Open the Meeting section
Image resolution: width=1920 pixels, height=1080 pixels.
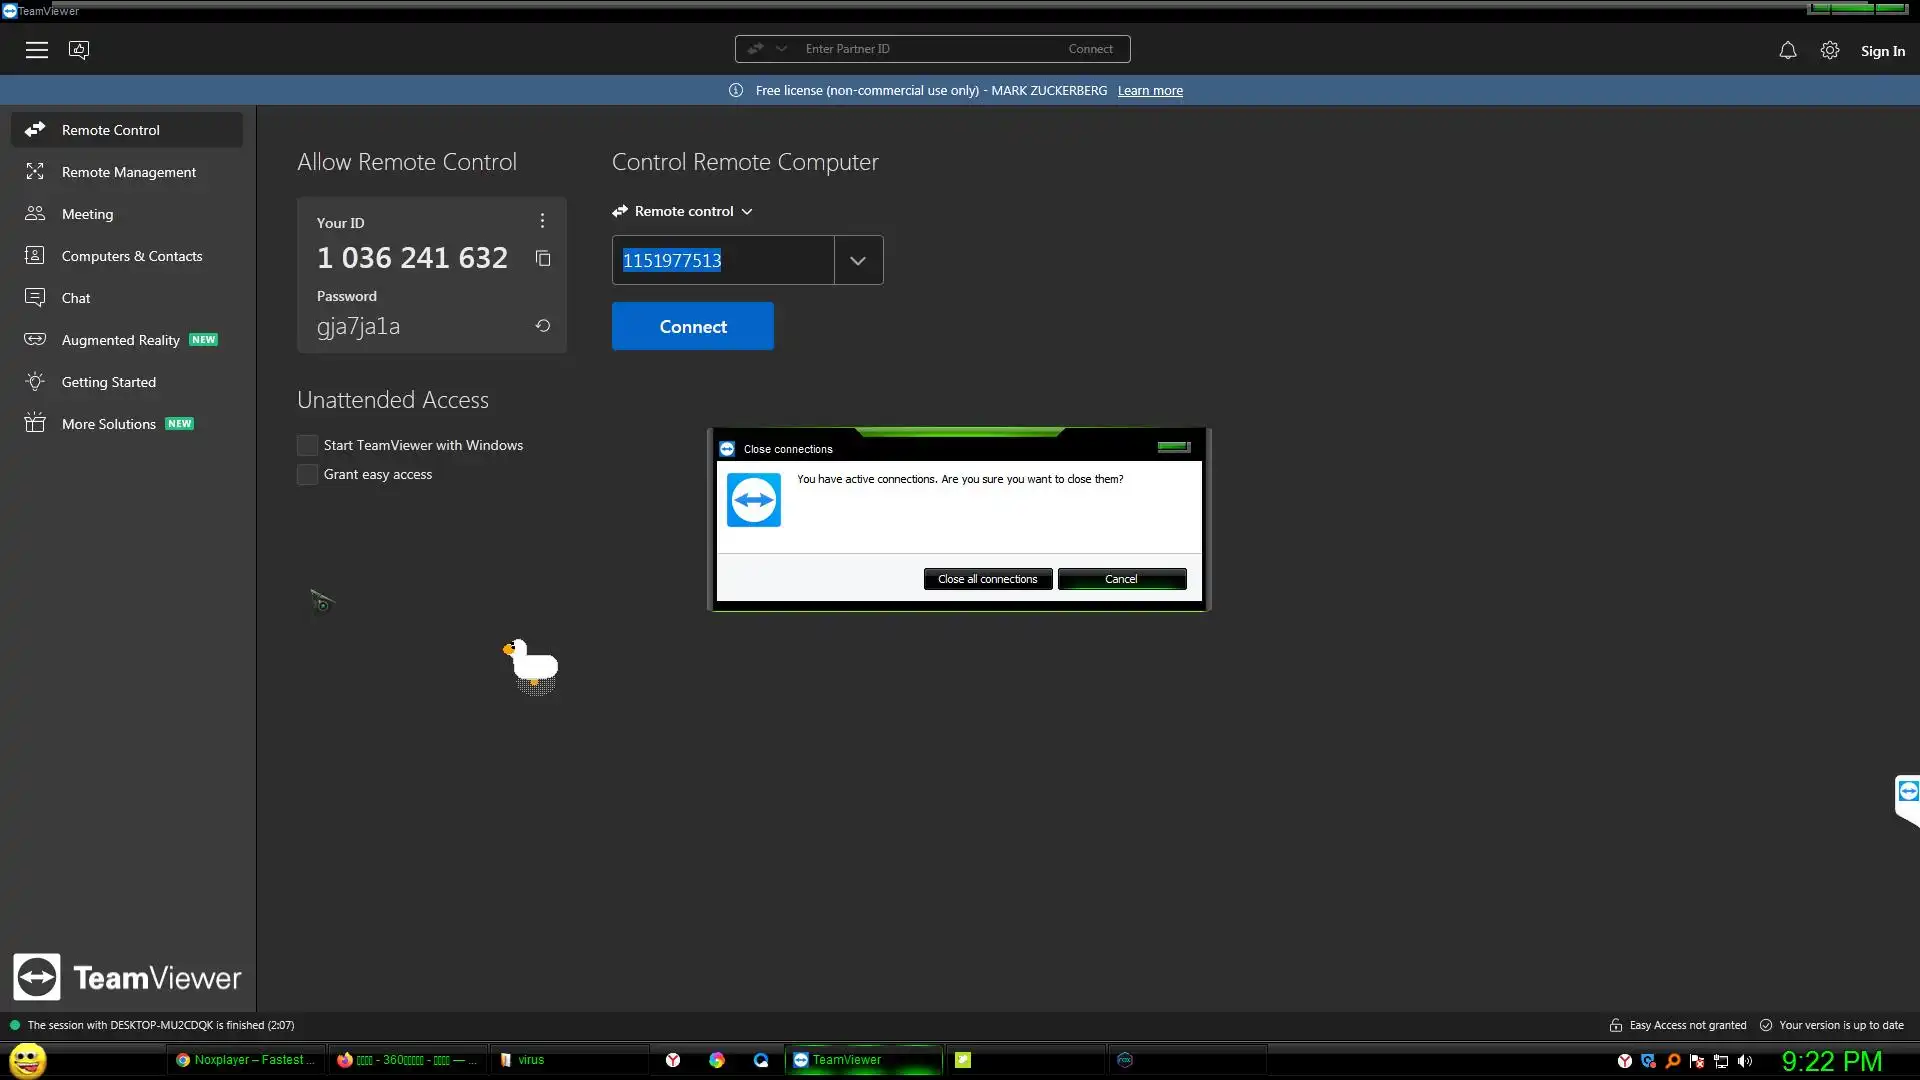[87, 214]
